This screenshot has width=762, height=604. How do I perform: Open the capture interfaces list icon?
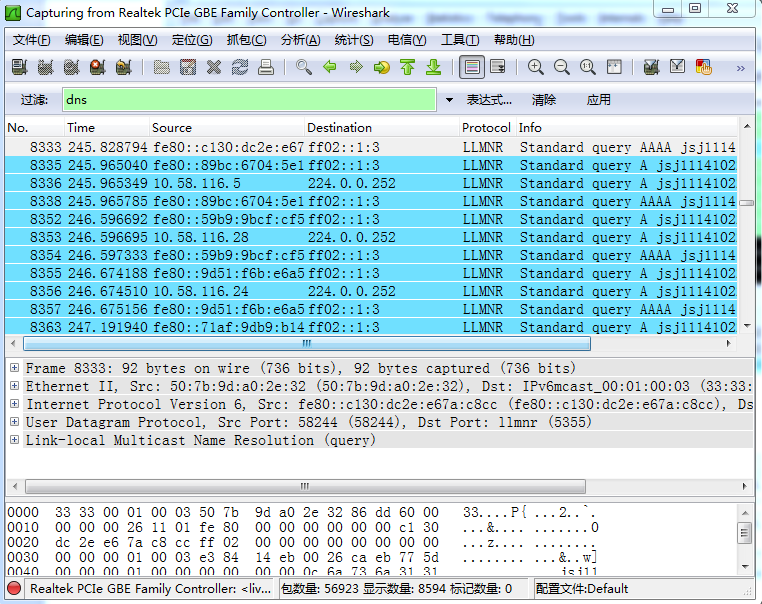[19, 67]
